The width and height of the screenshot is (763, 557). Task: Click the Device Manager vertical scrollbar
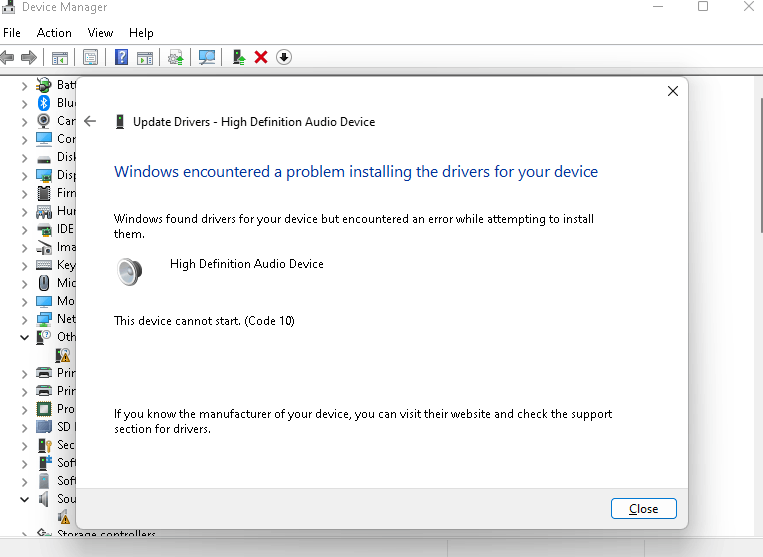(760, 165)
